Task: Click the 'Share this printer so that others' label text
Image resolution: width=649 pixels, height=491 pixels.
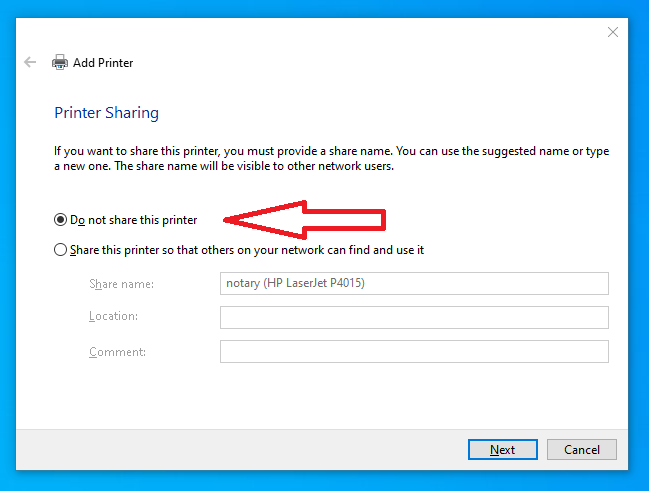Action: point(247,250)
